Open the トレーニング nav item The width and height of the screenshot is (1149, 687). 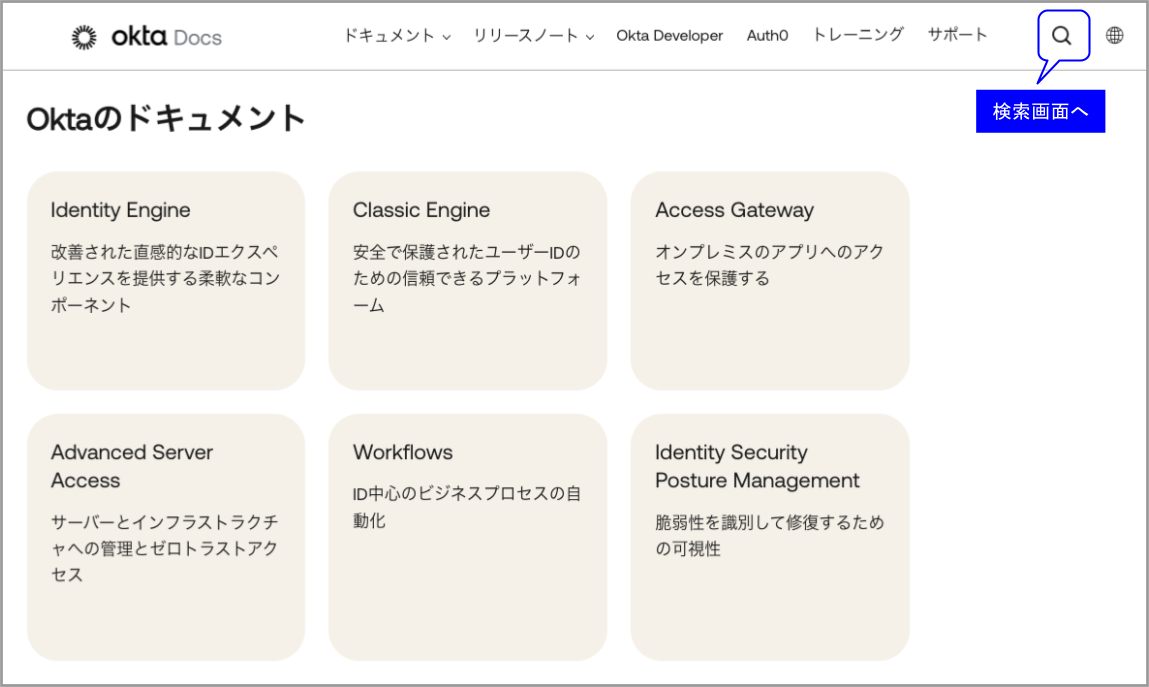[x=856, y=35]
